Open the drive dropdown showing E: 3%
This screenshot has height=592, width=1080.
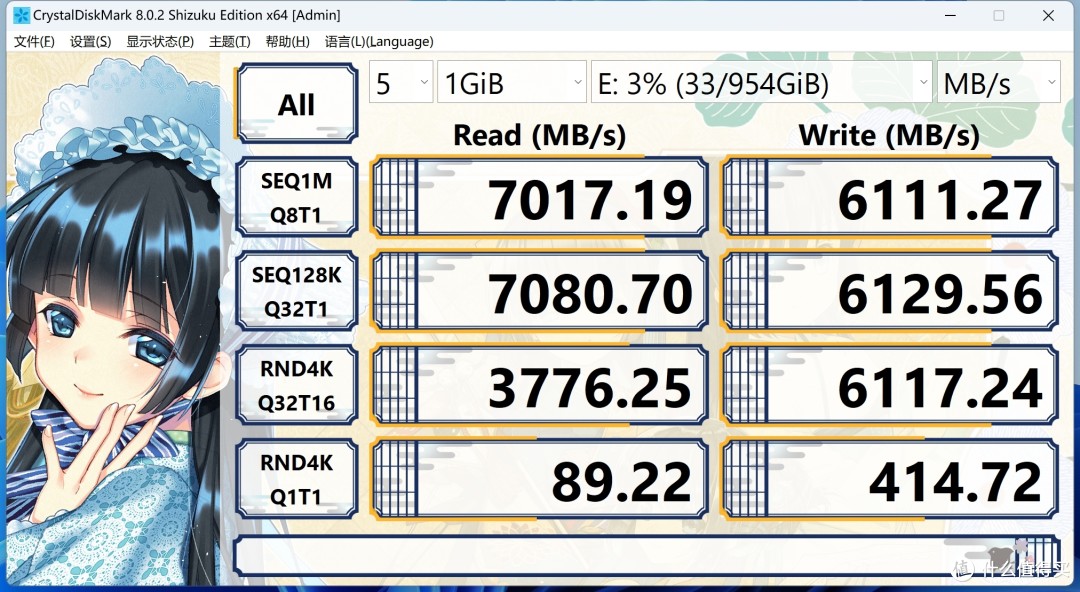(762, 83)
